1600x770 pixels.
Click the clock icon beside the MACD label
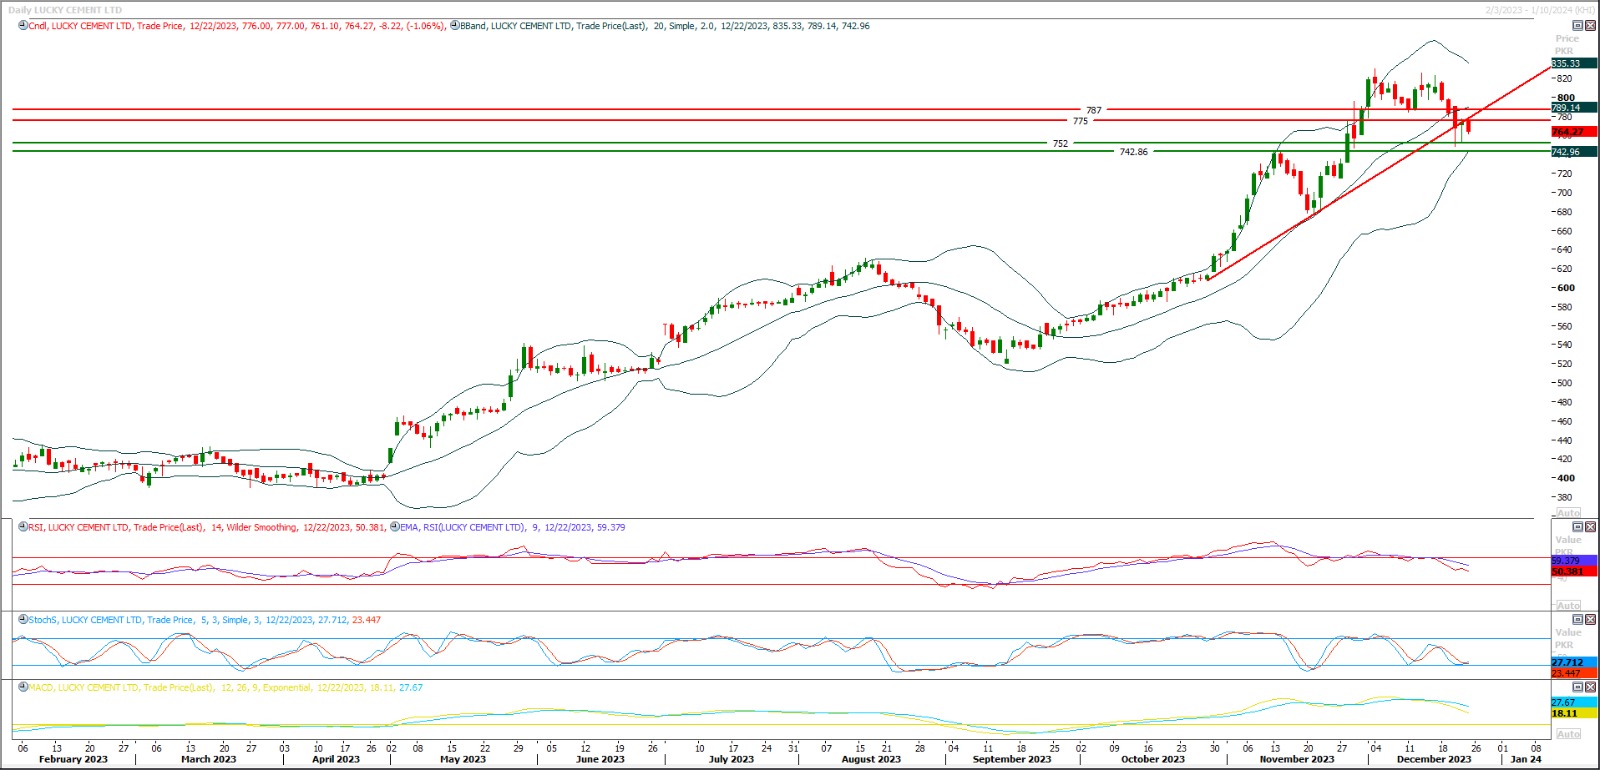(23, 688)
